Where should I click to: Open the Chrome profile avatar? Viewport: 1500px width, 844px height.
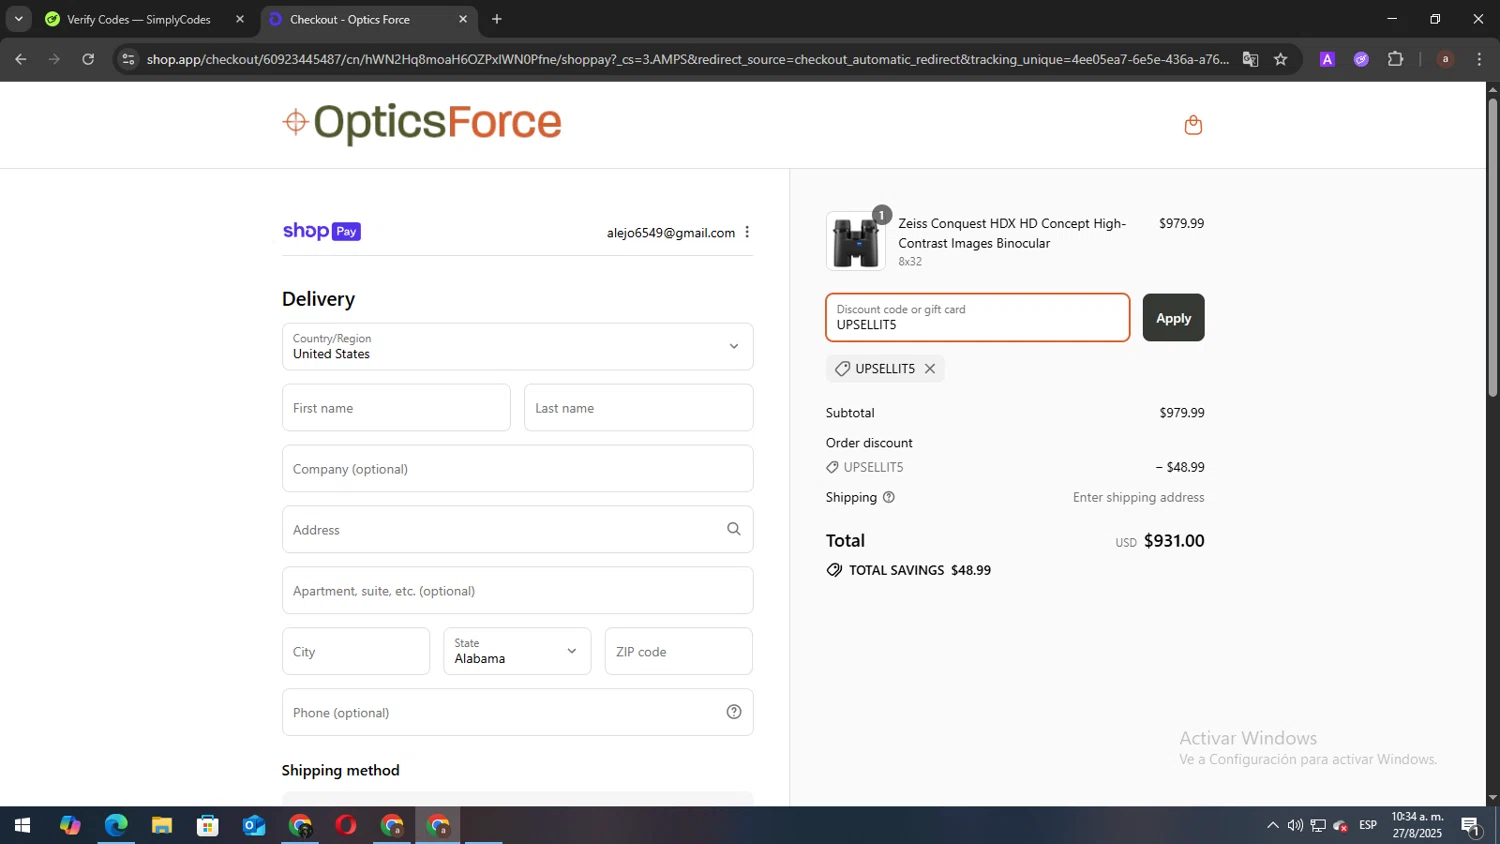point(1445,59)
